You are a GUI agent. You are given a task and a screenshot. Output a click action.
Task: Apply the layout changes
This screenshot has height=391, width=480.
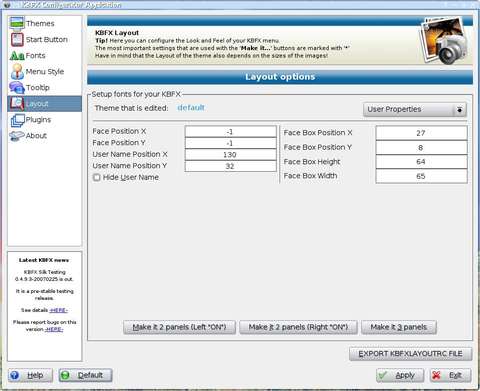(400, 375)
